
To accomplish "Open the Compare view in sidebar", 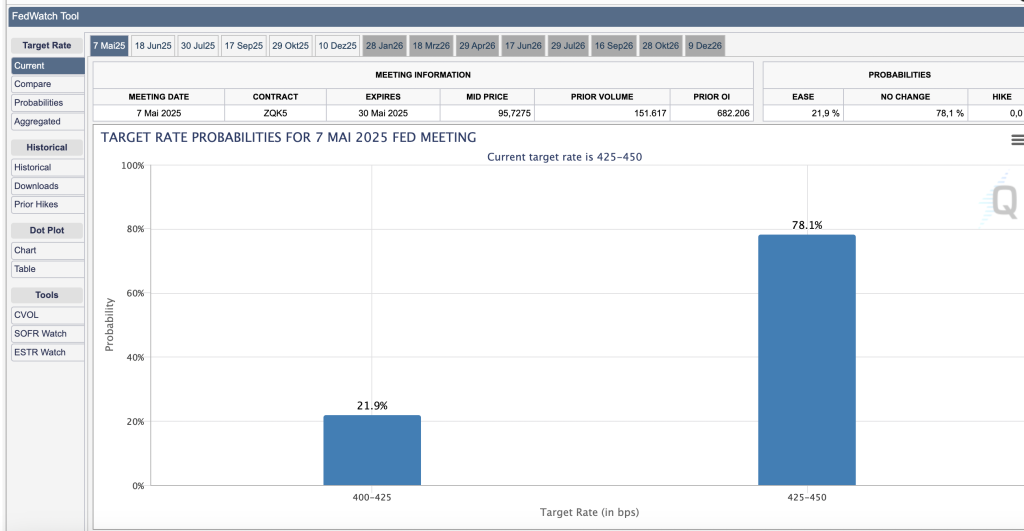I will [x=47, y=85].
